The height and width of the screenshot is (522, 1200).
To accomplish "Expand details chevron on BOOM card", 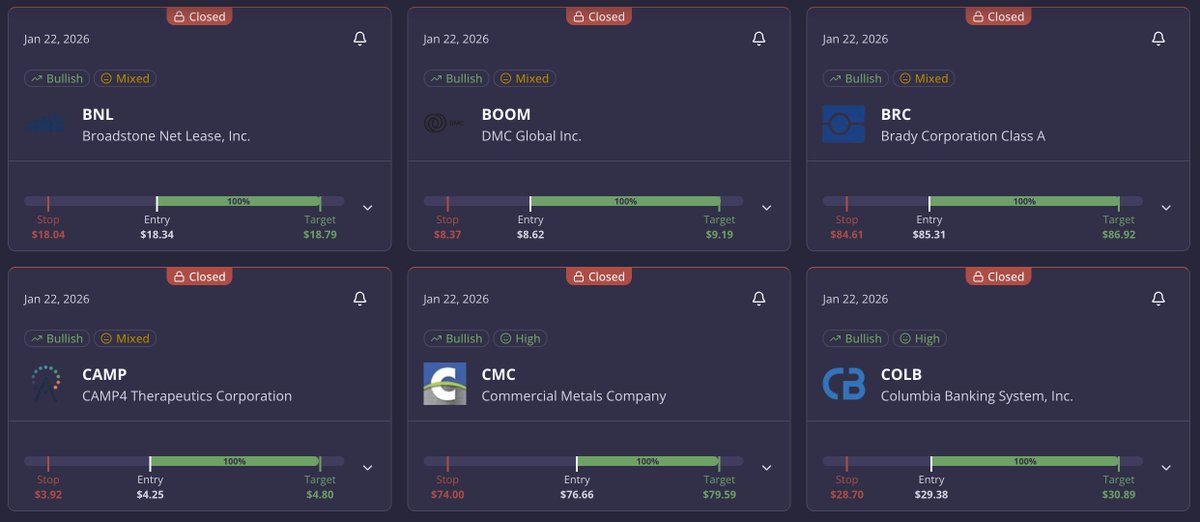I will (766, 208).
